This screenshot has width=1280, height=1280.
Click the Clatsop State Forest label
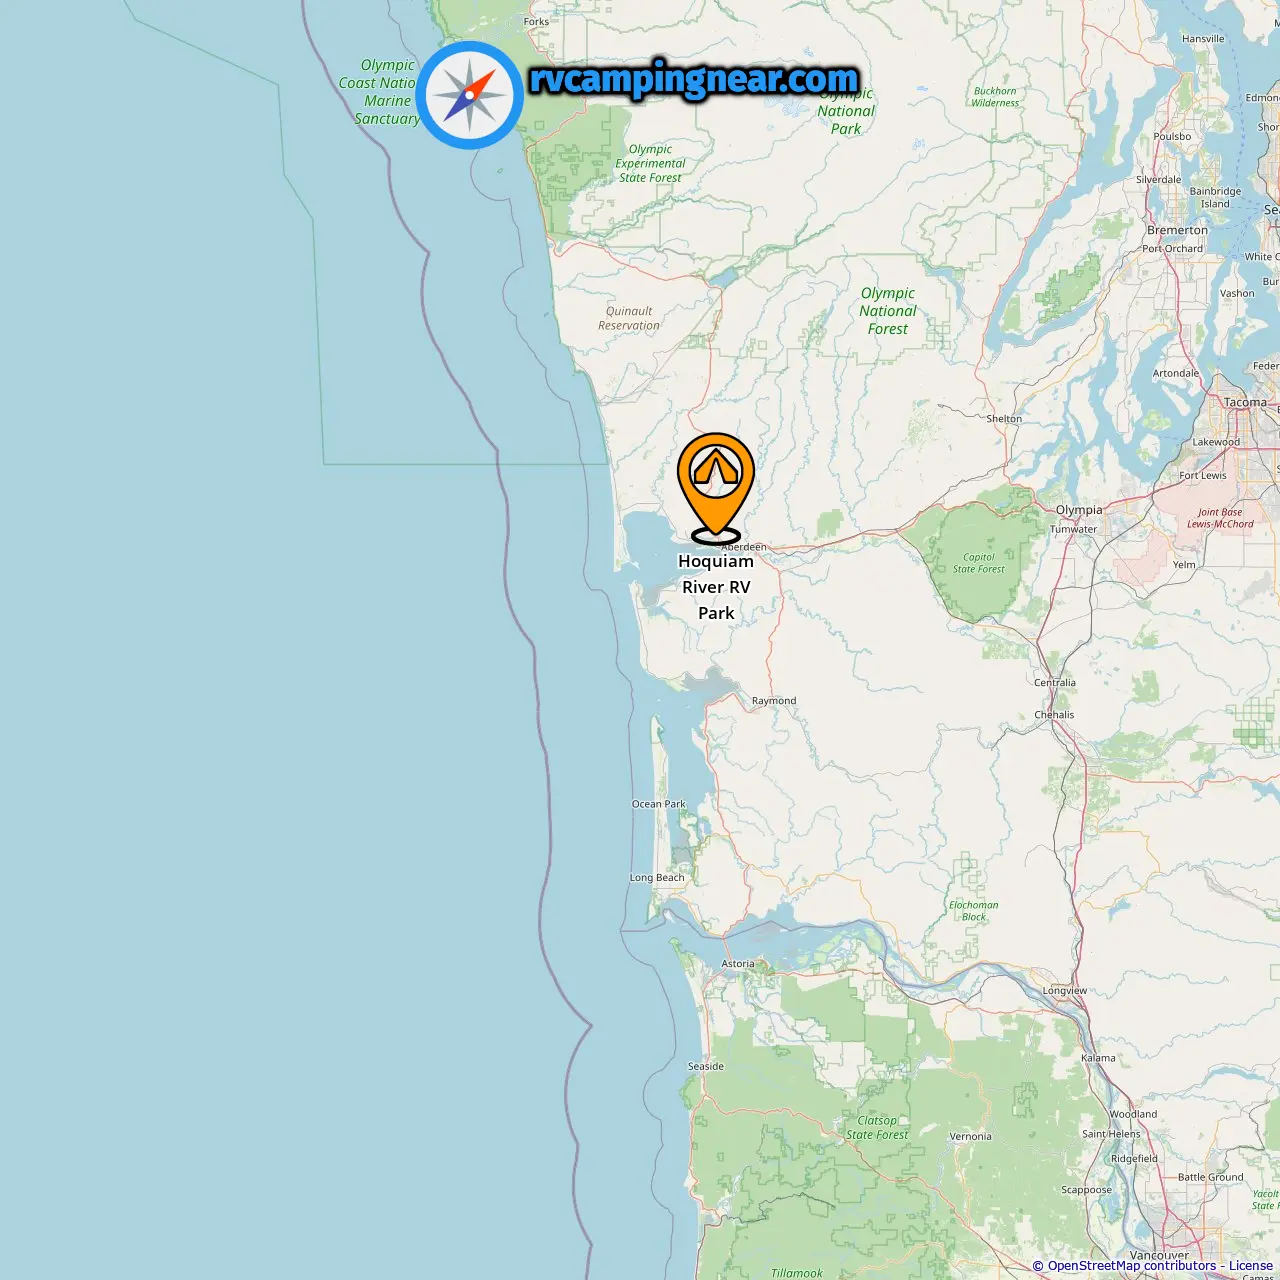[x=877, y=1128]
